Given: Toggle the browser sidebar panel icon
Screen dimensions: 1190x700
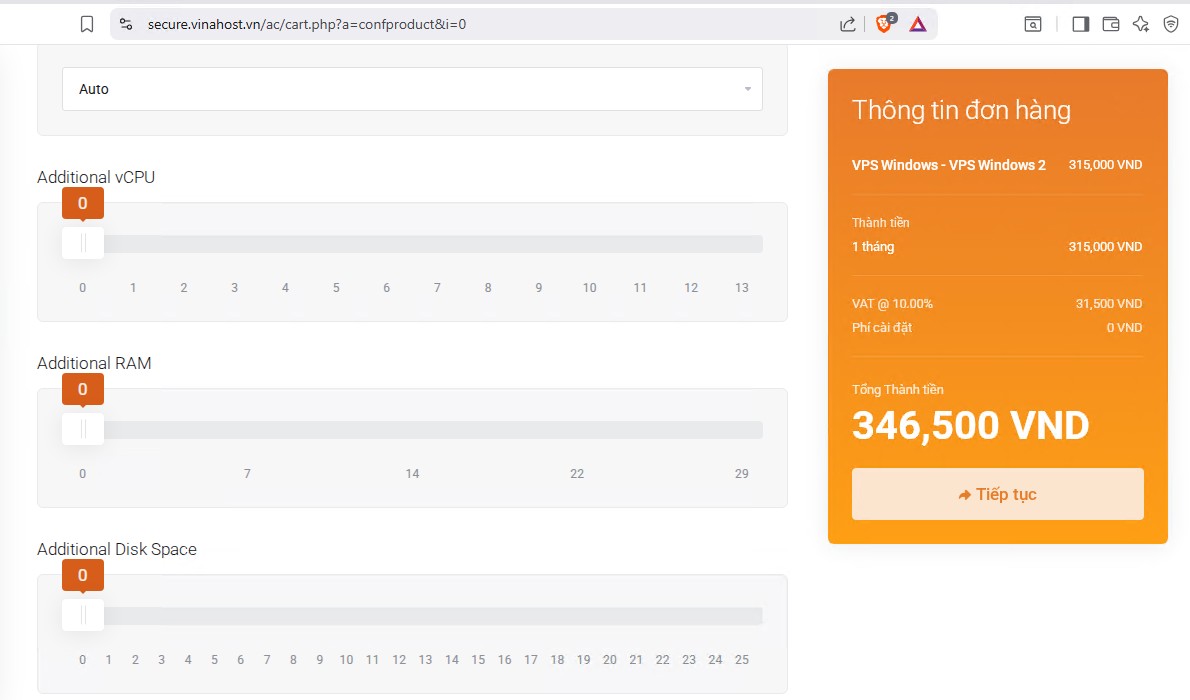Looking at the screenshot, I should 1080,25.
